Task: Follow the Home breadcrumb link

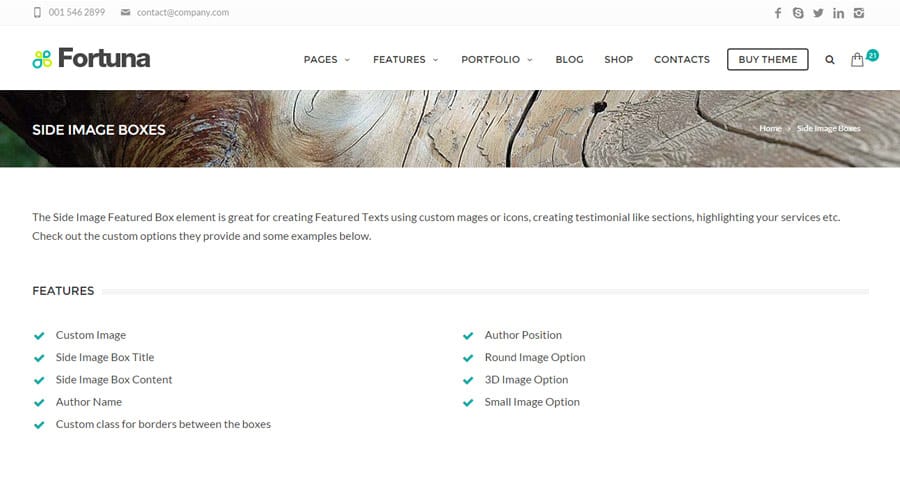Action: 770,129
